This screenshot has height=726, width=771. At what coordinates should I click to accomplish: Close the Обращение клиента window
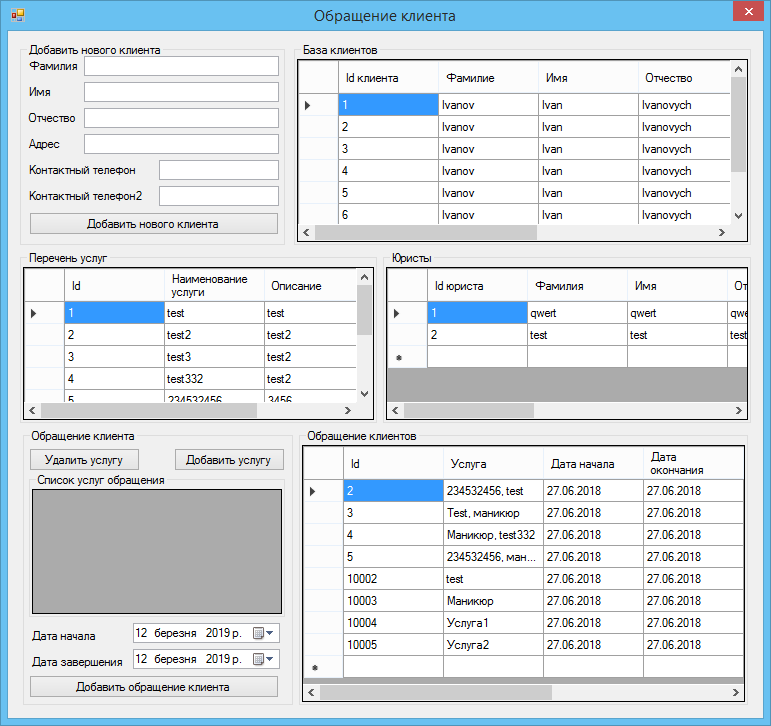pyautogui.click(x=748, y=12)
